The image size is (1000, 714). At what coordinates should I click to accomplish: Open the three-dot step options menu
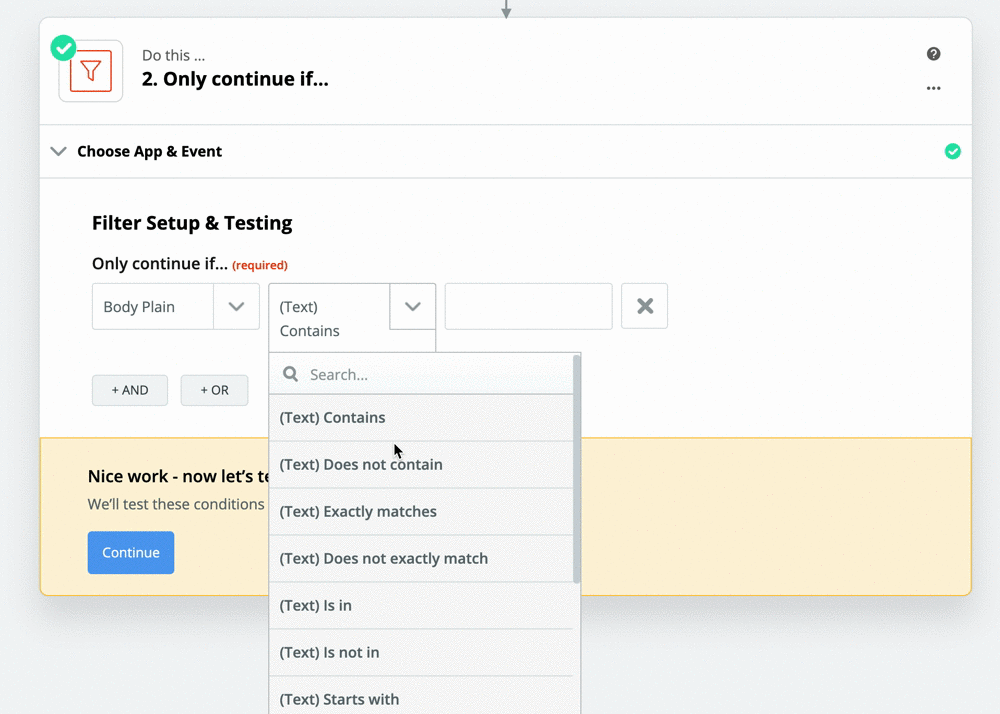tap(933, 88)
